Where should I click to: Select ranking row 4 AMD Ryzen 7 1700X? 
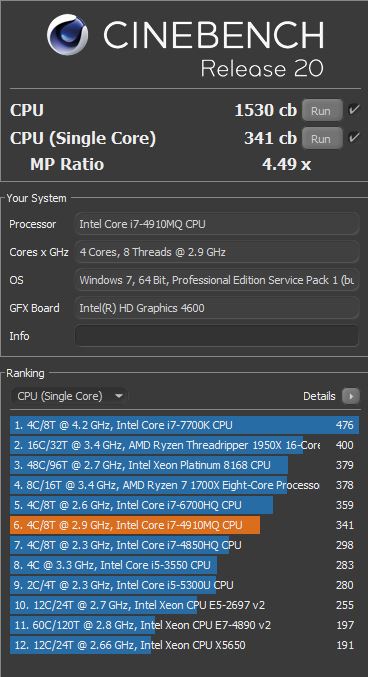pyautogui.click(x=184, y=485)
